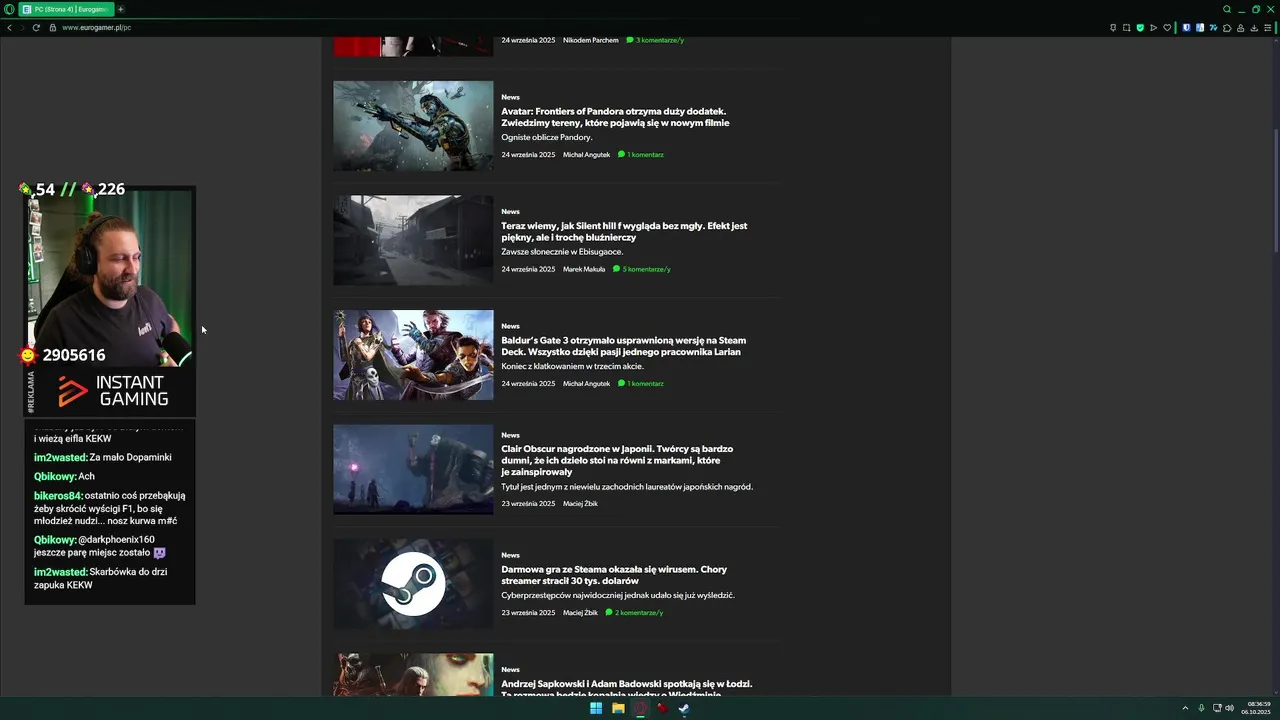Screen dimensions: 1280x720
Task: Open the tab search magnifier icon
Action: coord(1227,9)
